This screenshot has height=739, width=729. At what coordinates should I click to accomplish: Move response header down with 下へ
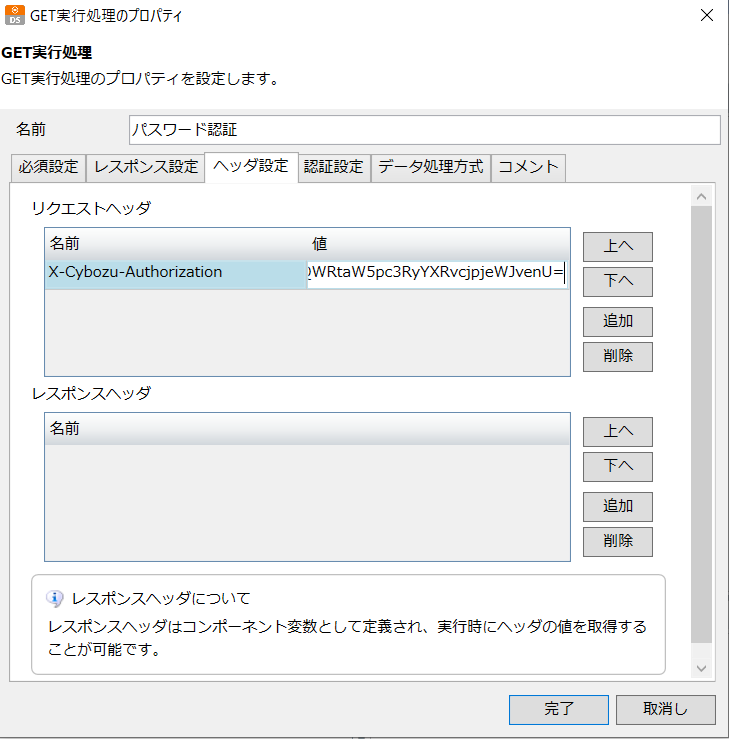[618, 467]
